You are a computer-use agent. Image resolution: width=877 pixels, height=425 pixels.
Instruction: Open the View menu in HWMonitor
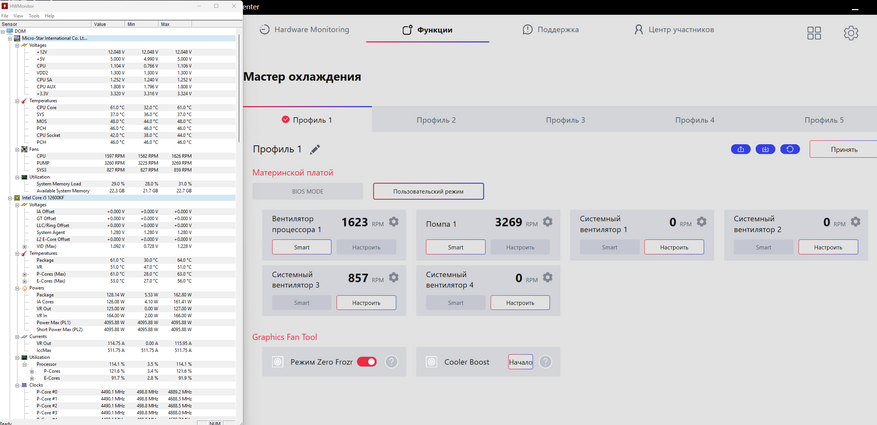18,16
